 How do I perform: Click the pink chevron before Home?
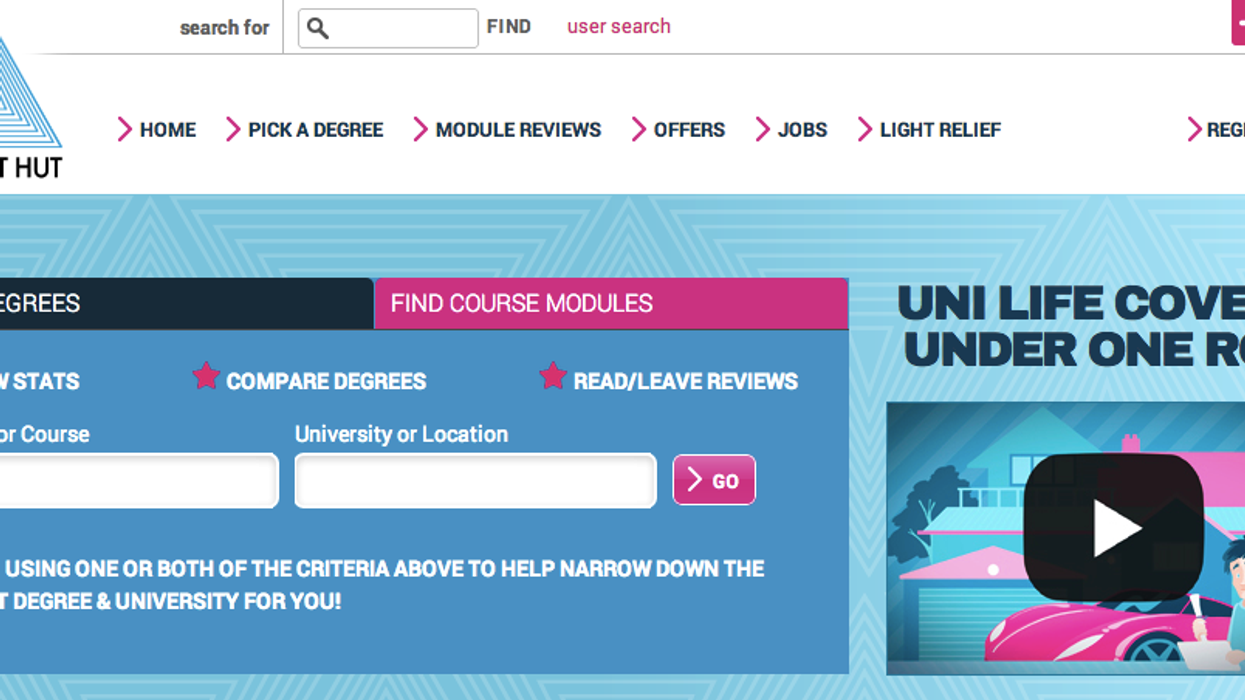tap(125, 130)
